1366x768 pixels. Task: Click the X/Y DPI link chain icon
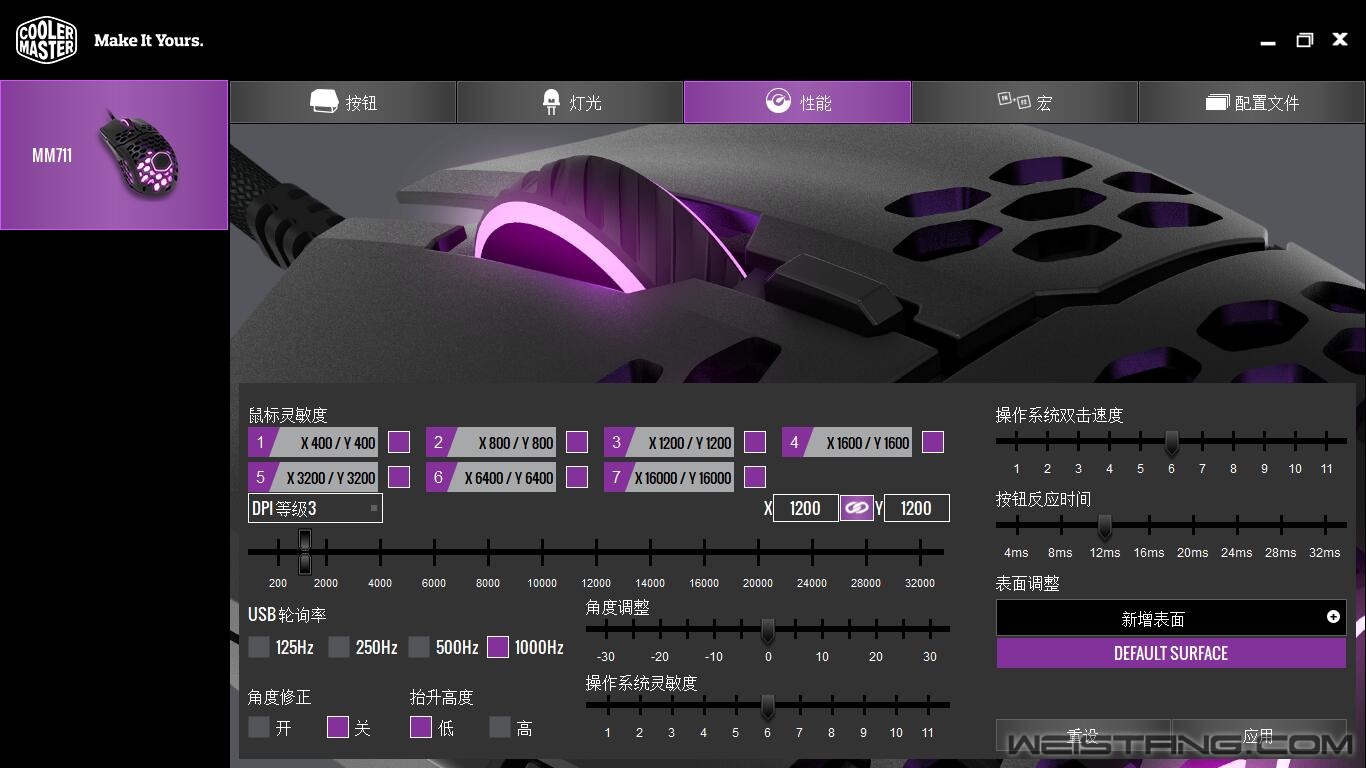point(856,508)
